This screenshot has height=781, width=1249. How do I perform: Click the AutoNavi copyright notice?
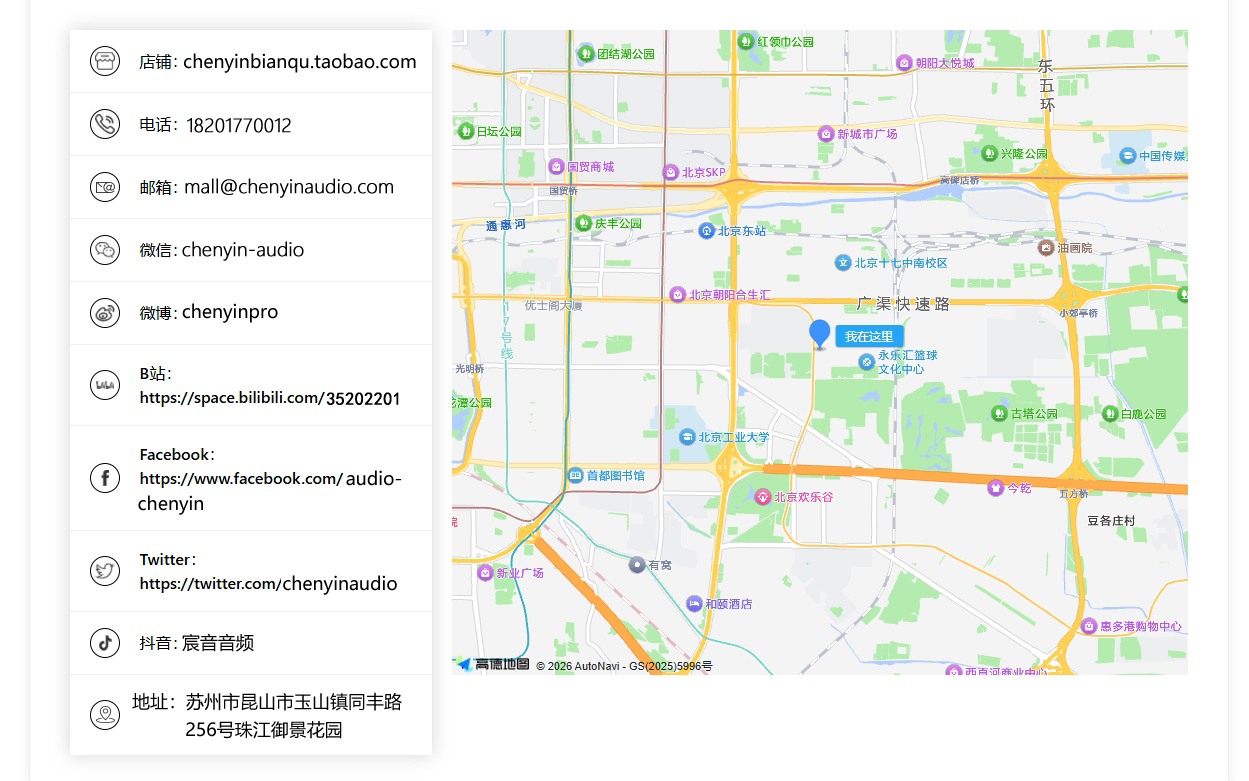click(624, 666)
